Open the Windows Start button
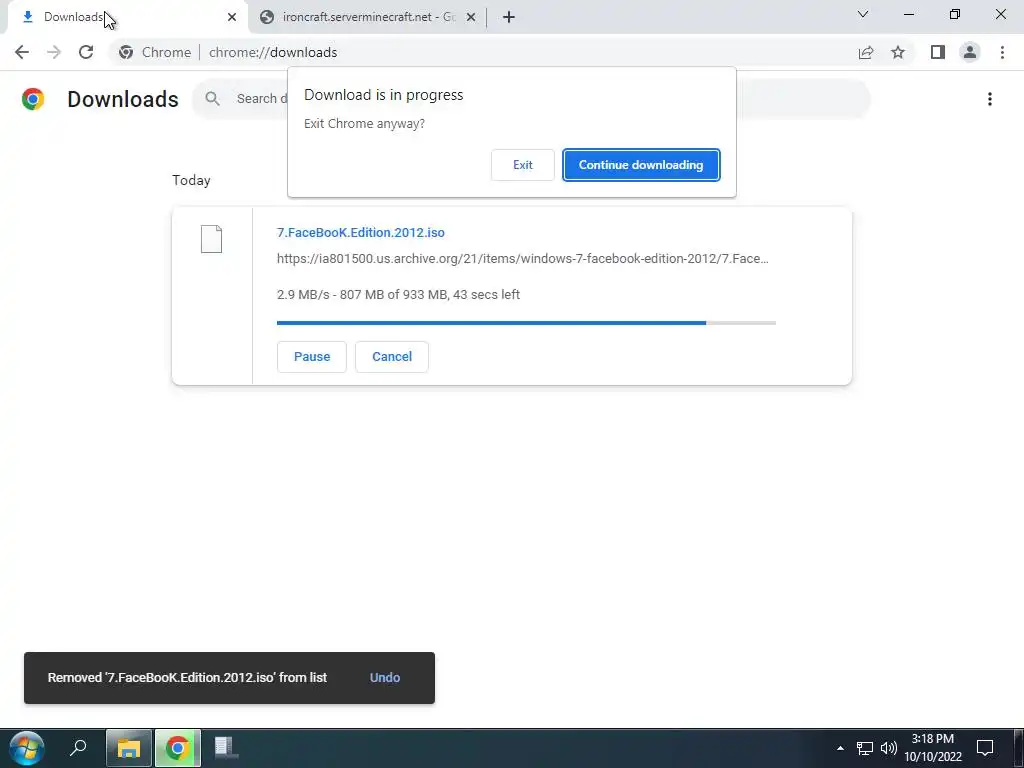 tap(26, 748)
